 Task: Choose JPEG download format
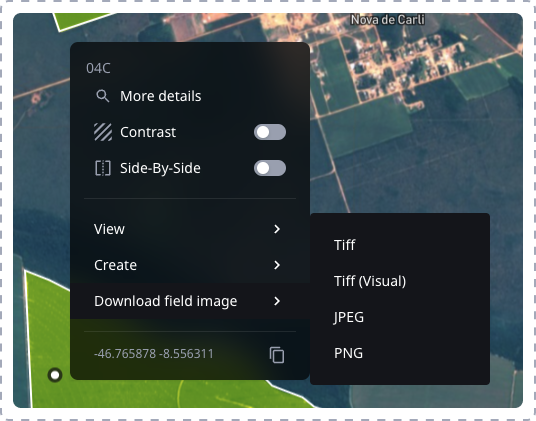point(400,317)
